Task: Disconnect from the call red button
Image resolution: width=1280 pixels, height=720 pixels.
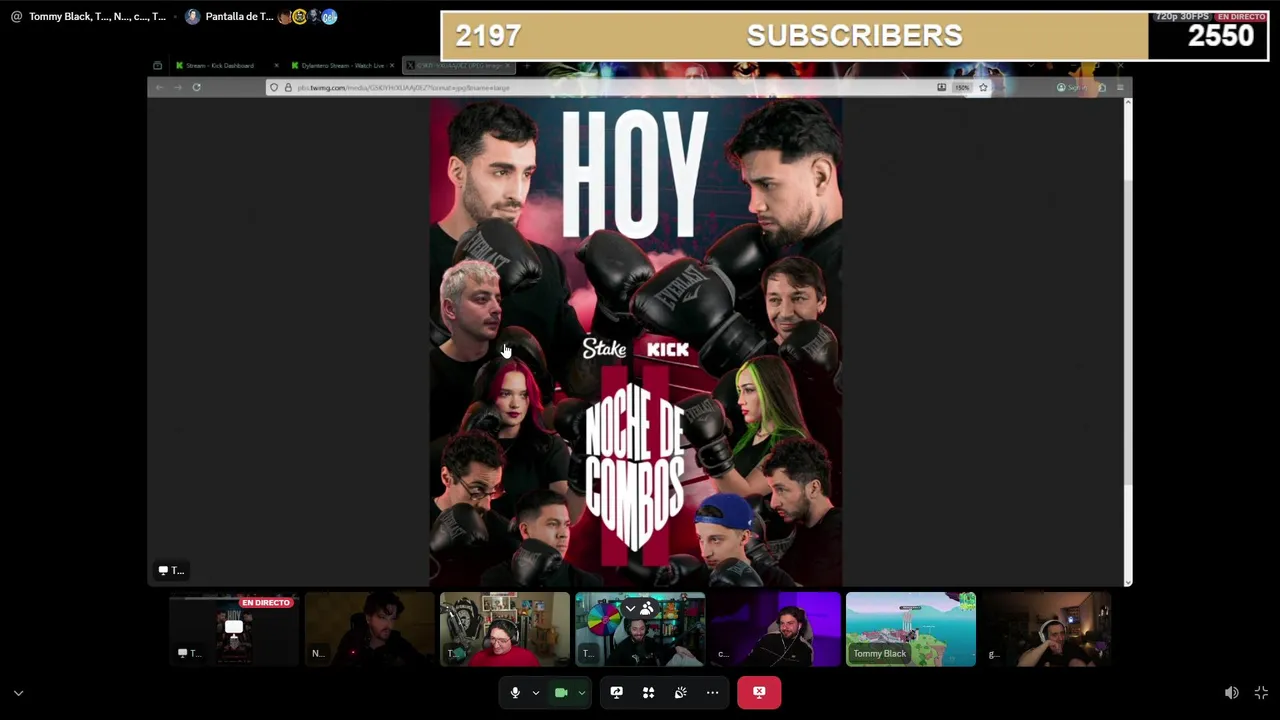Action: point(759,692)
